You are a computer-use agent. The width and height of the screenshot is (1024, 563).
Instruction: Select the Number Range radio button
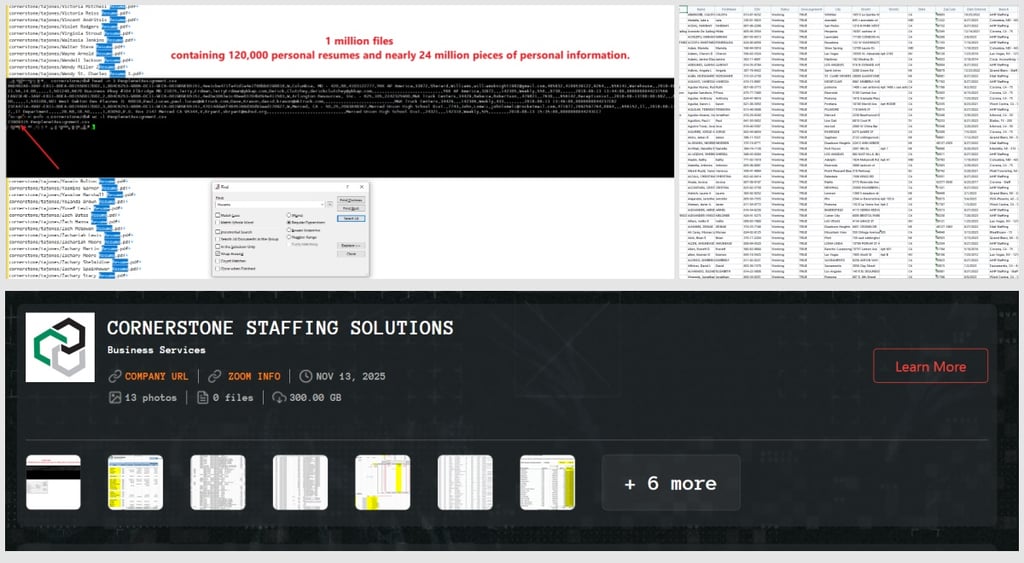click(289, 237)
